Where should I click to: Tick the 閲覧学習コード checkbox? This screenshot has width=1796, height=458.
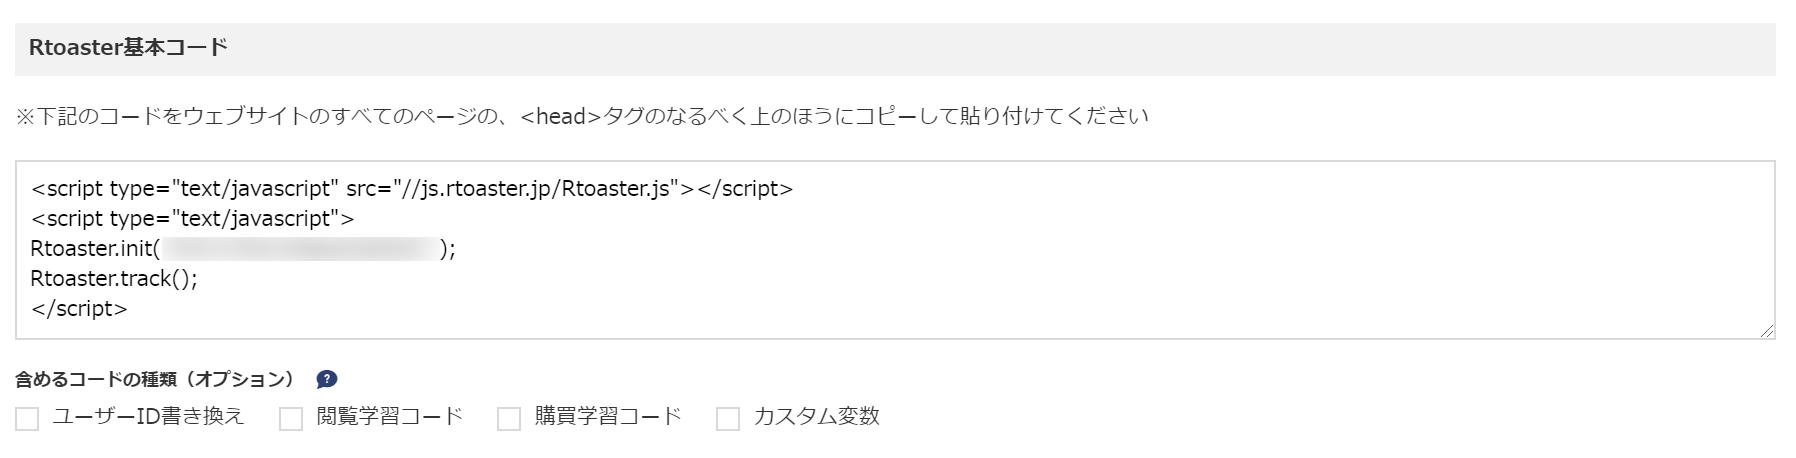click(x=291, y=418)
